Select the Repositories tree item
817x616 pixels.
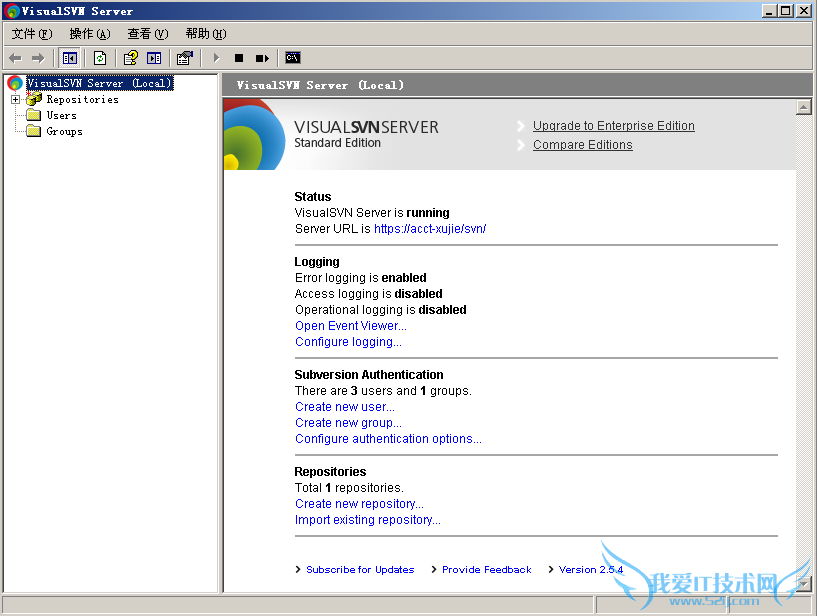pos(82,99)
